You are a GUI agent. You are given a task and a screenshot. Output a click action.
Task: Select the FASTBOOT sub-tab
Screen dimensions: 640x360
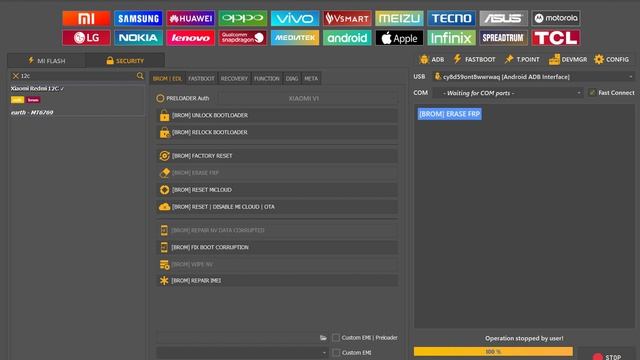(201, 78)
